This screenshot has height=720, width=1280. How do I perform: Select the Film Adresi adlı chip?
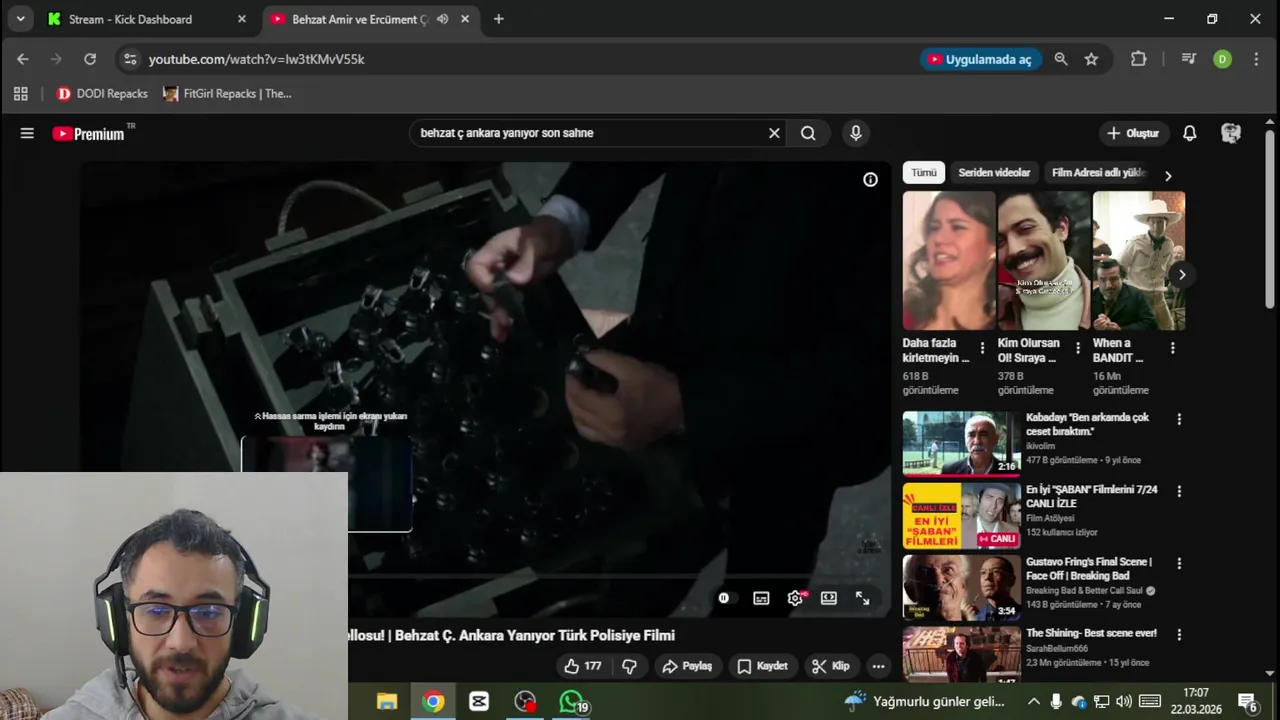1098,173
